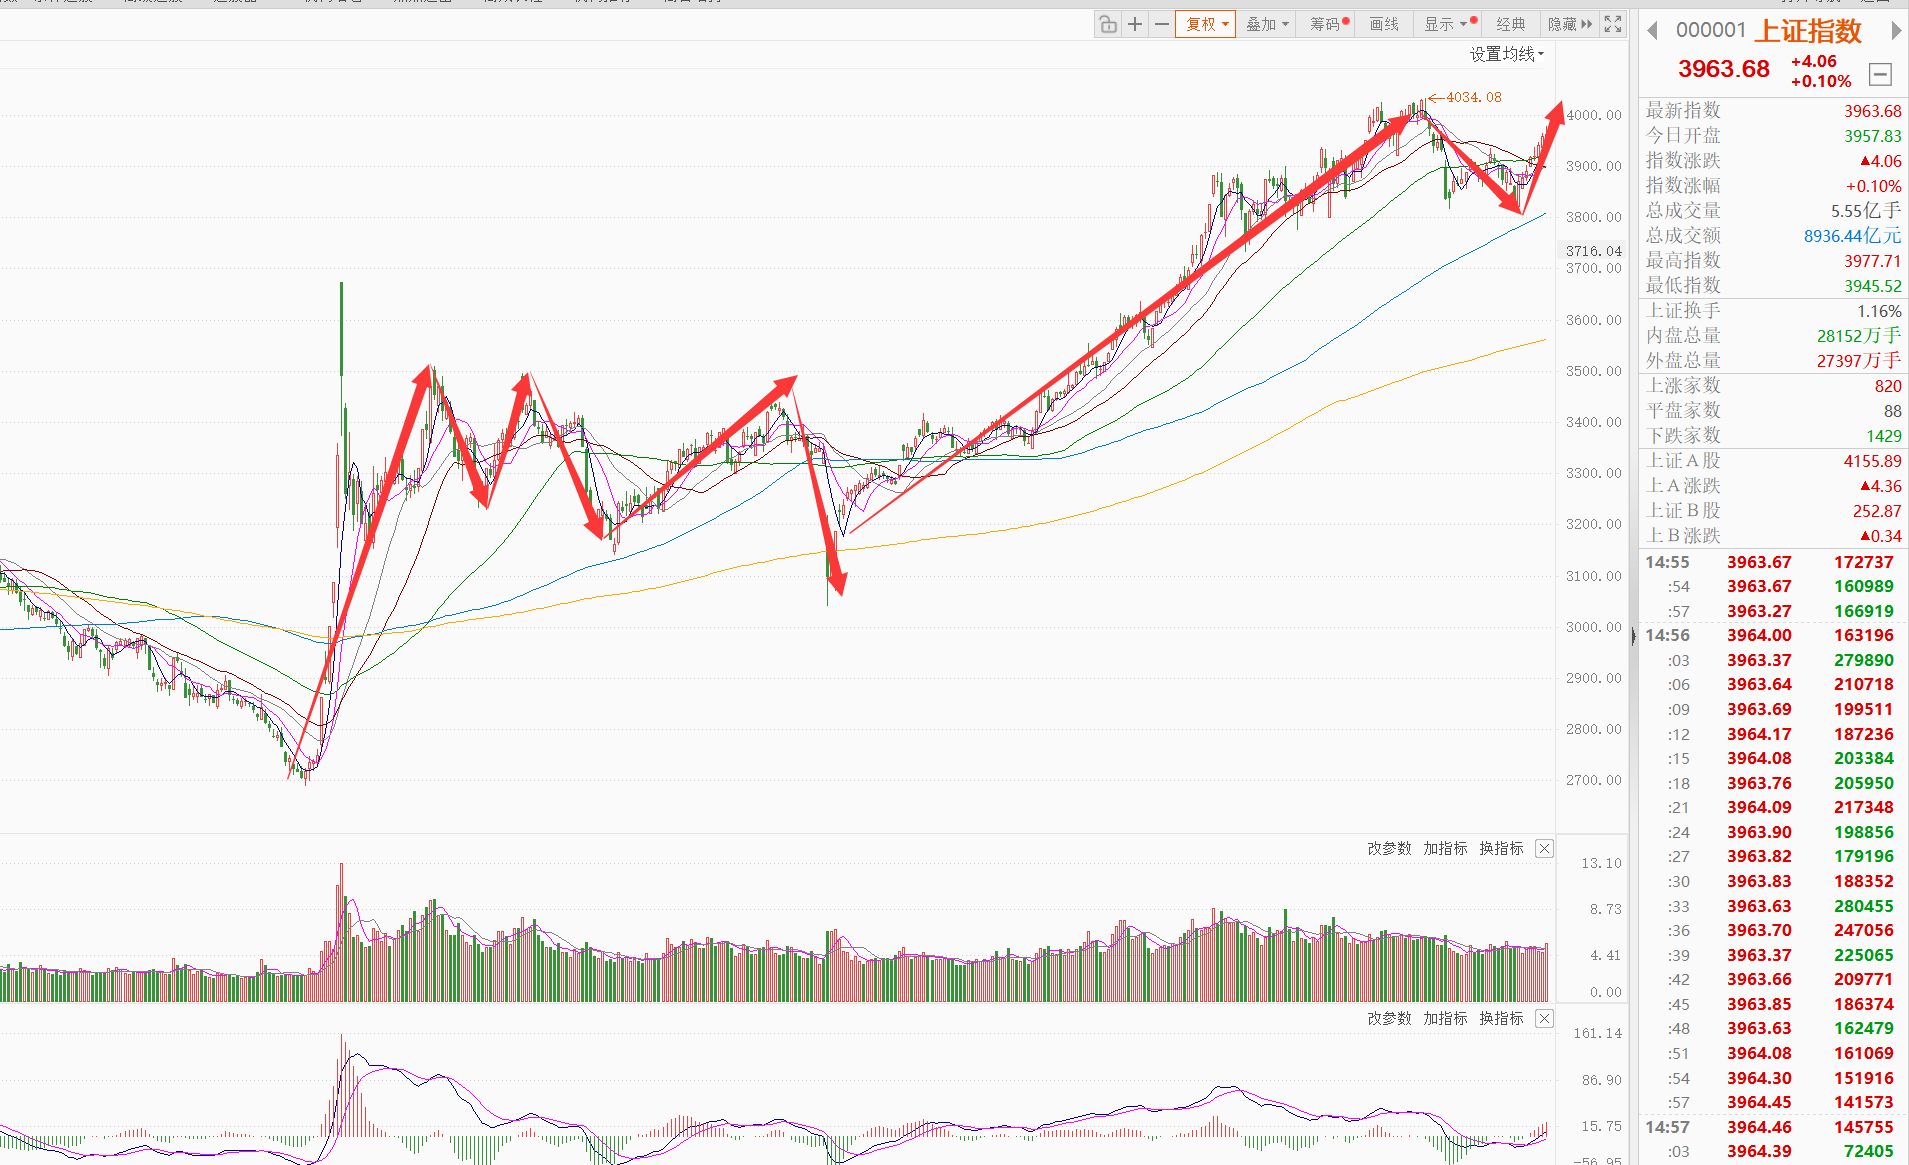Click 改参数 on the volume indicator
The image size is (1909, 1165).
[1389, 848]
